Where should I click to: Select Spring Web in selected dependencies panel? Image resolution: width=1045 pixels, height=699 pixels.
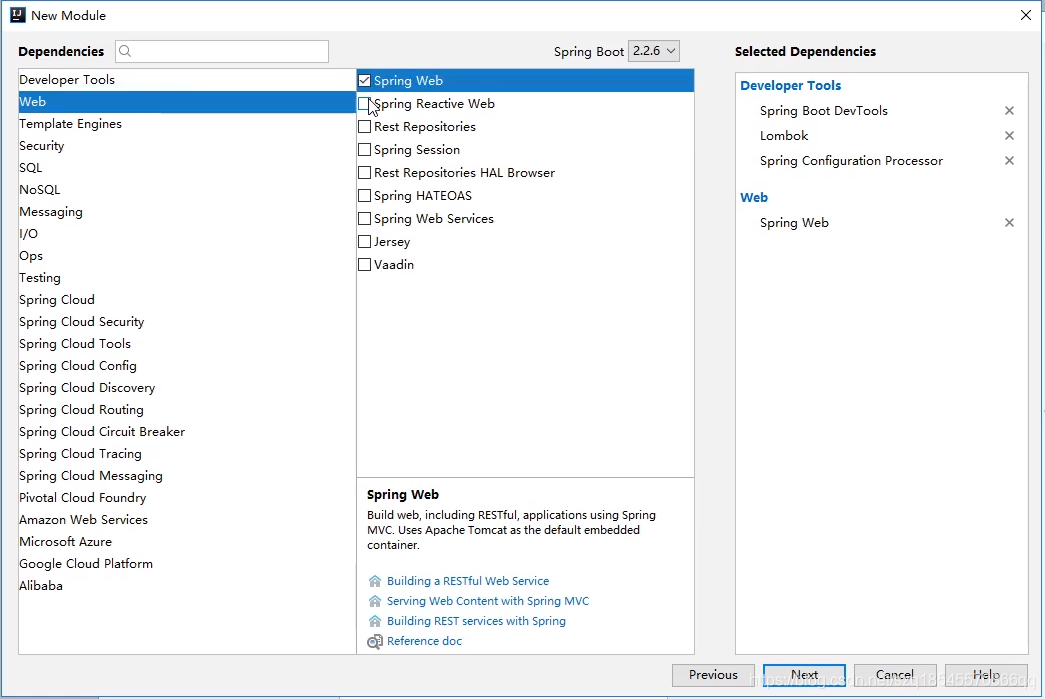pyautogui.click(x=794, y=223)
